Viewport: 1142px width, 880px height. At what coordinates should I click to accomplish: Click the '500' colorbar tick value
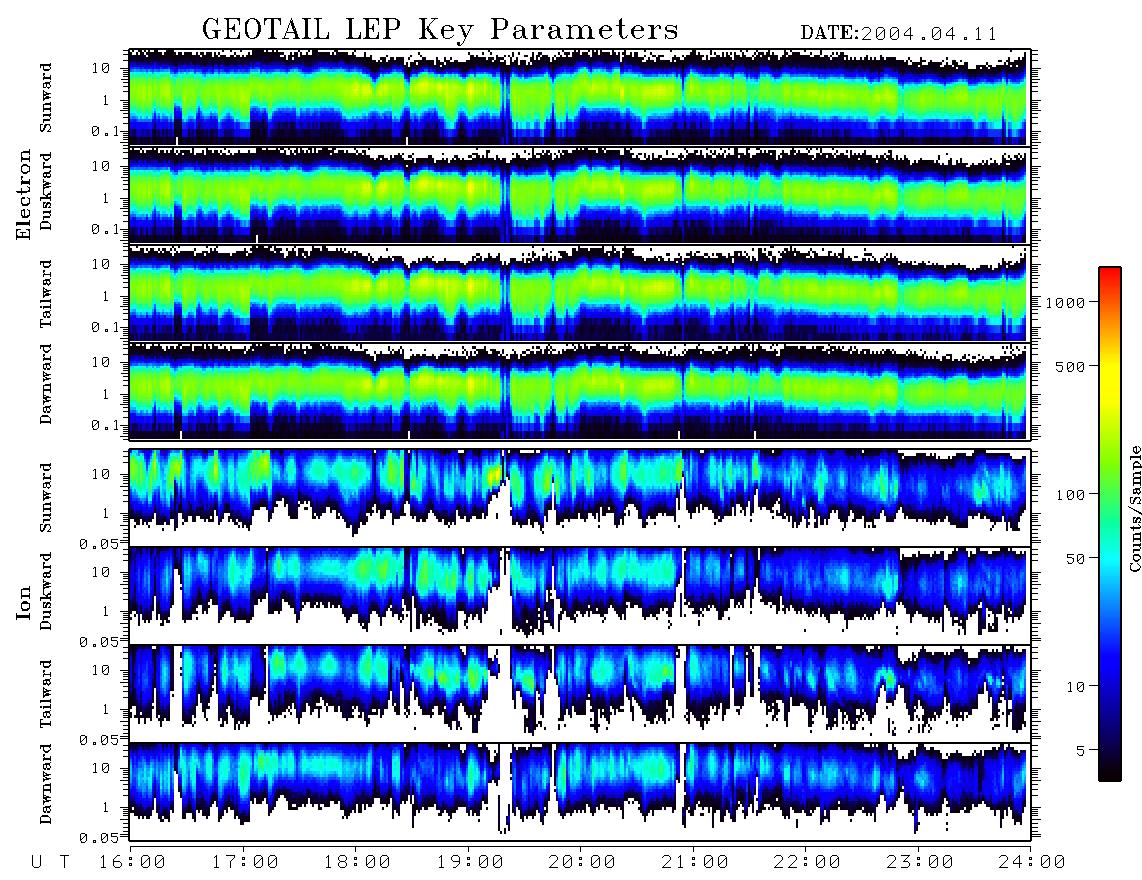click(1070, 366)
